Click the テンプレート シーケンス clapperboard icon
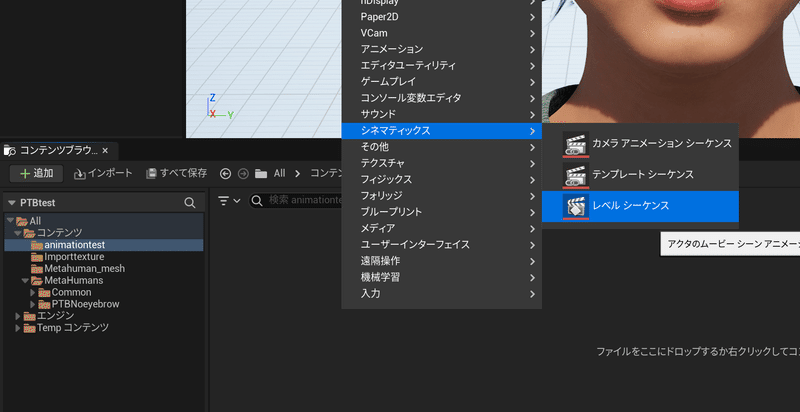The image size is (800, 412). 576,175
